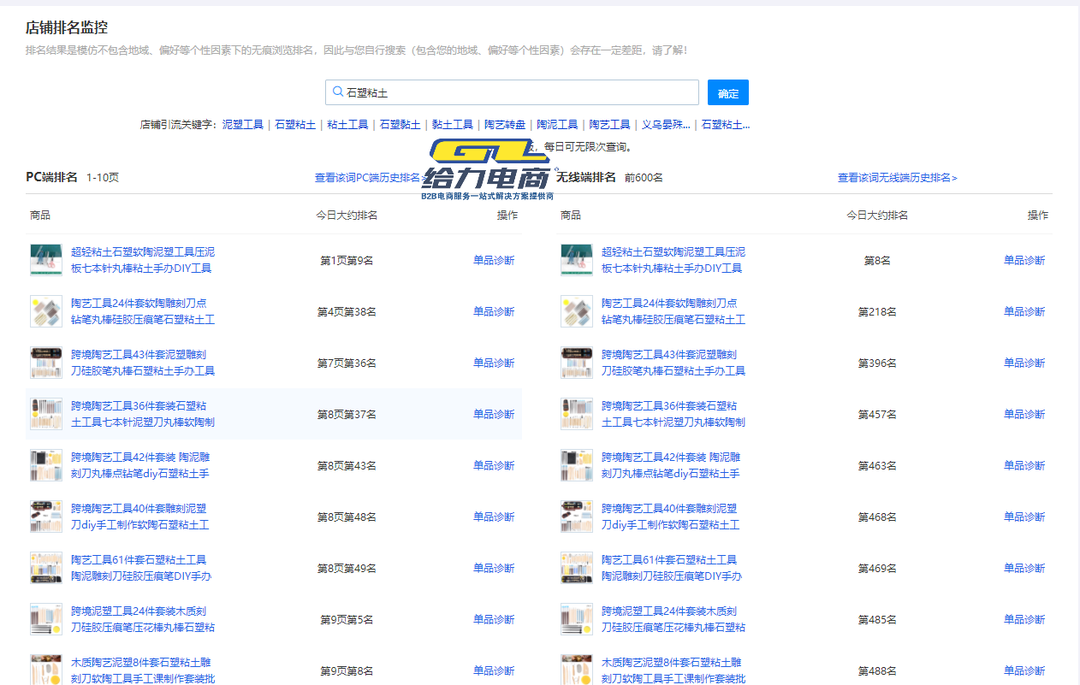Open 查看该词PC端历史排名 link
Viewport: 1080px width, 685px height.
[367, 178]
